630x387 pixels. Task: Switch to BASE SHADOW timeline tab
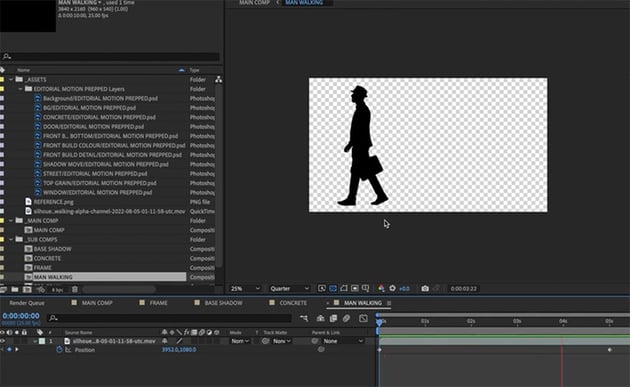[x=223, y=303]
